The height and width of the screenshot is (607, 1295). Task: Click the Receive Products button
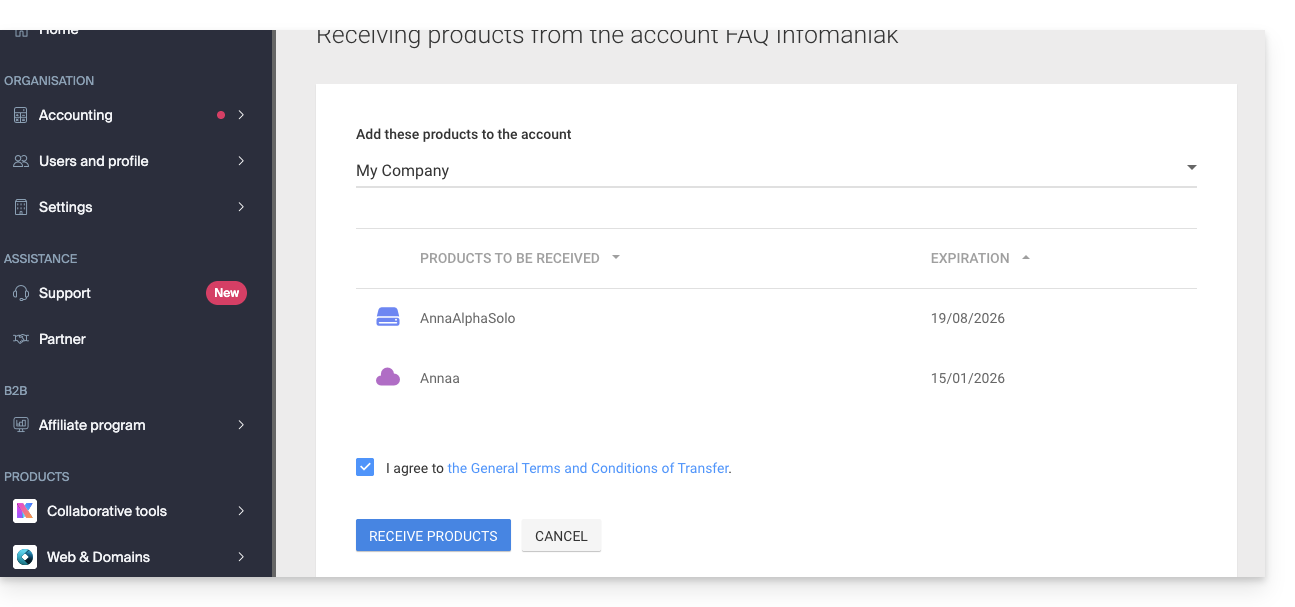pos(433,535)
